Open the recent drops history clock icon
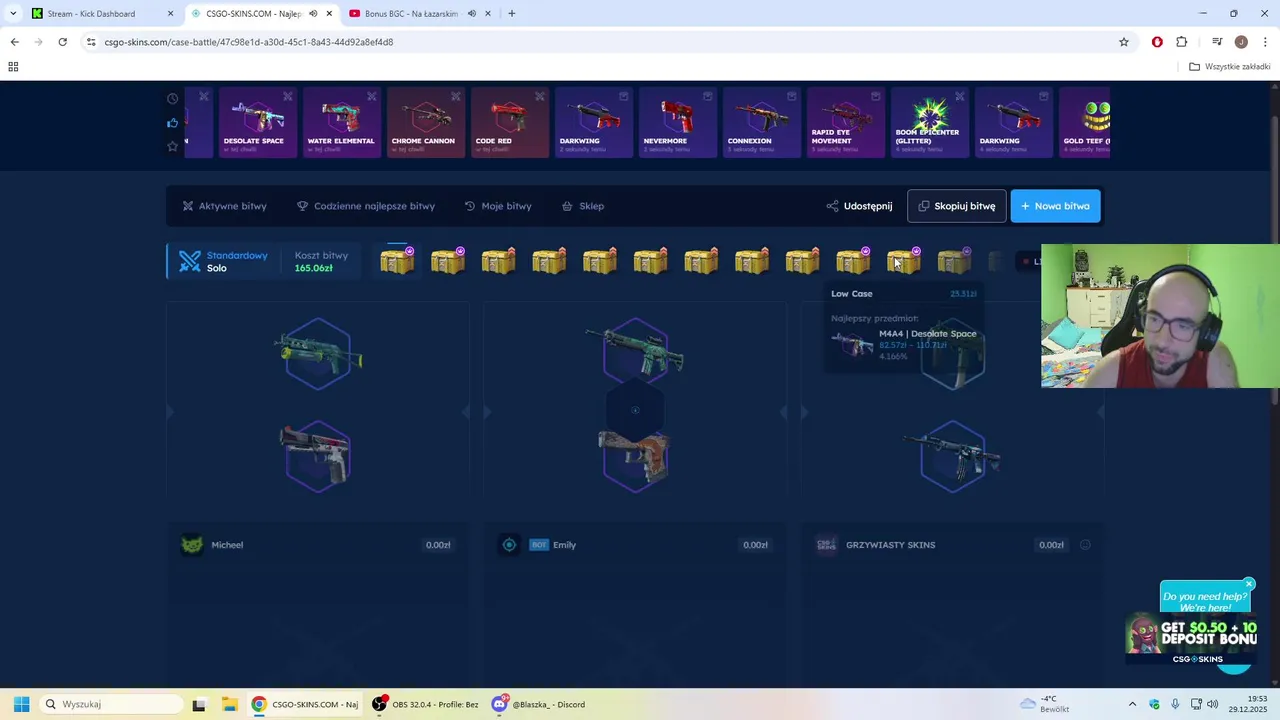The height and width of the screenshot is (720, 1280). (x=172, y=99)
